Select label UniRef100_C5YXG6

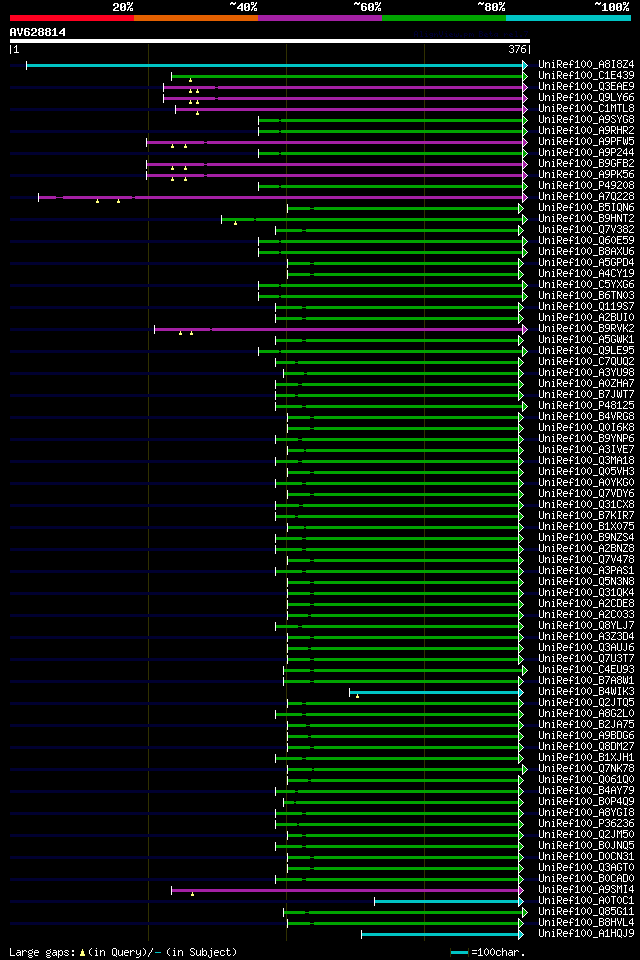click(x=586, y=285)
